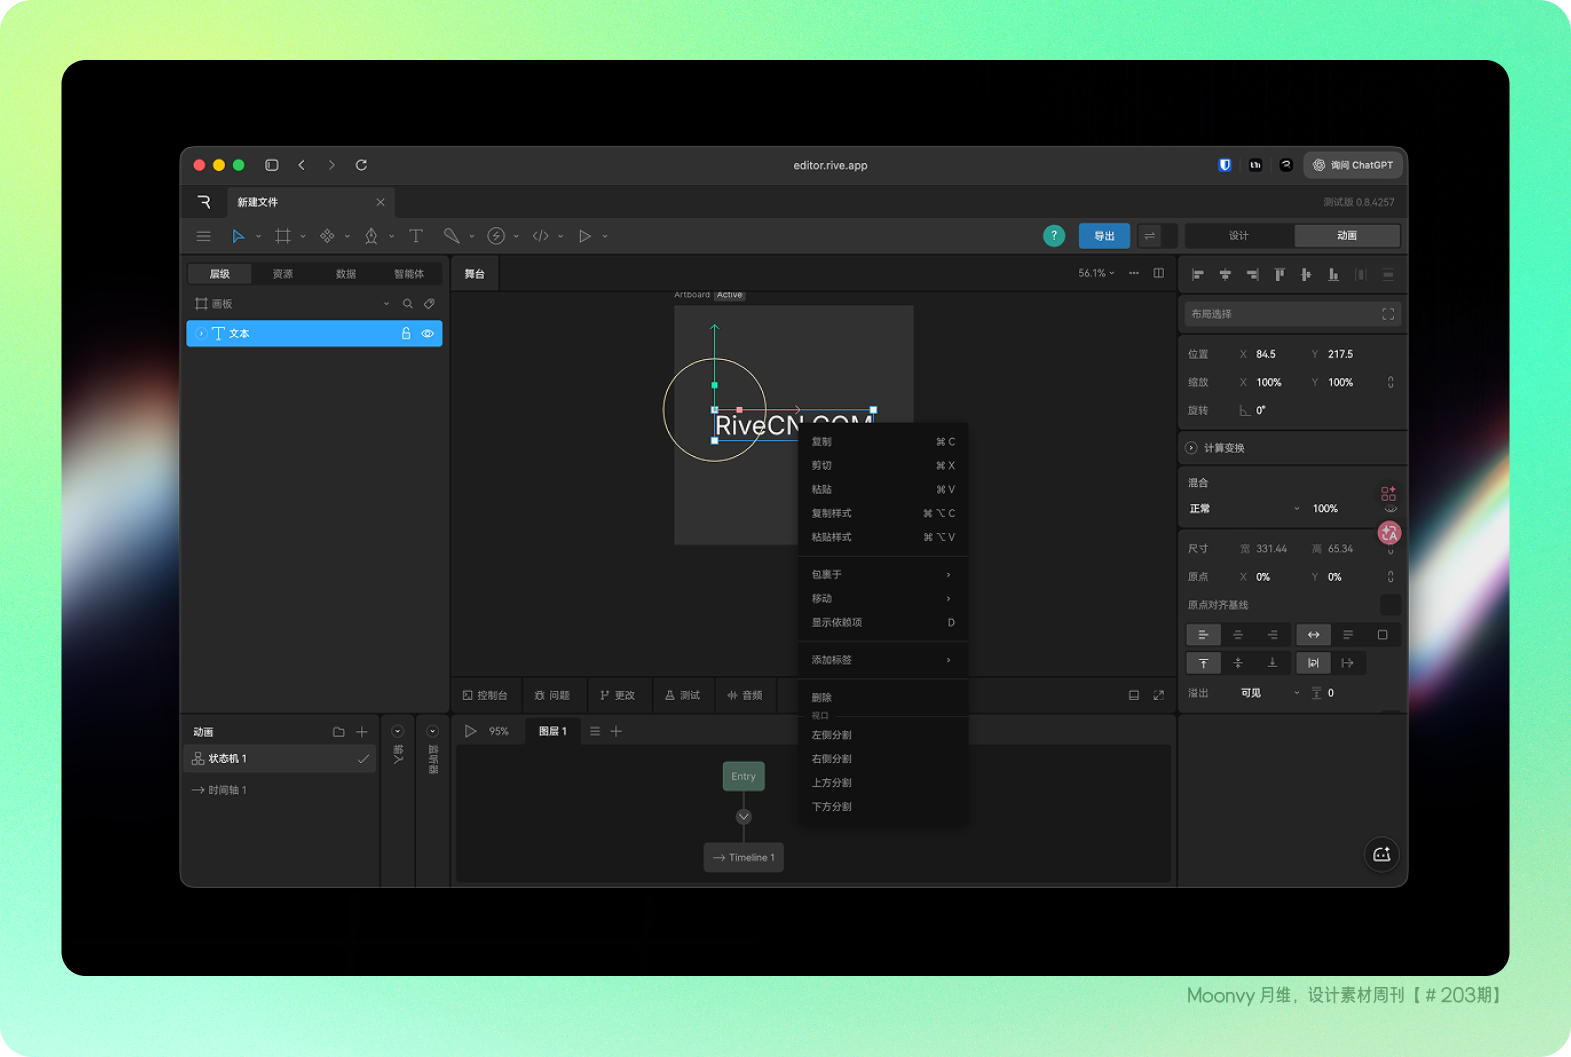
Task: Switch to the 资源 tab
Action: [283, 274]
